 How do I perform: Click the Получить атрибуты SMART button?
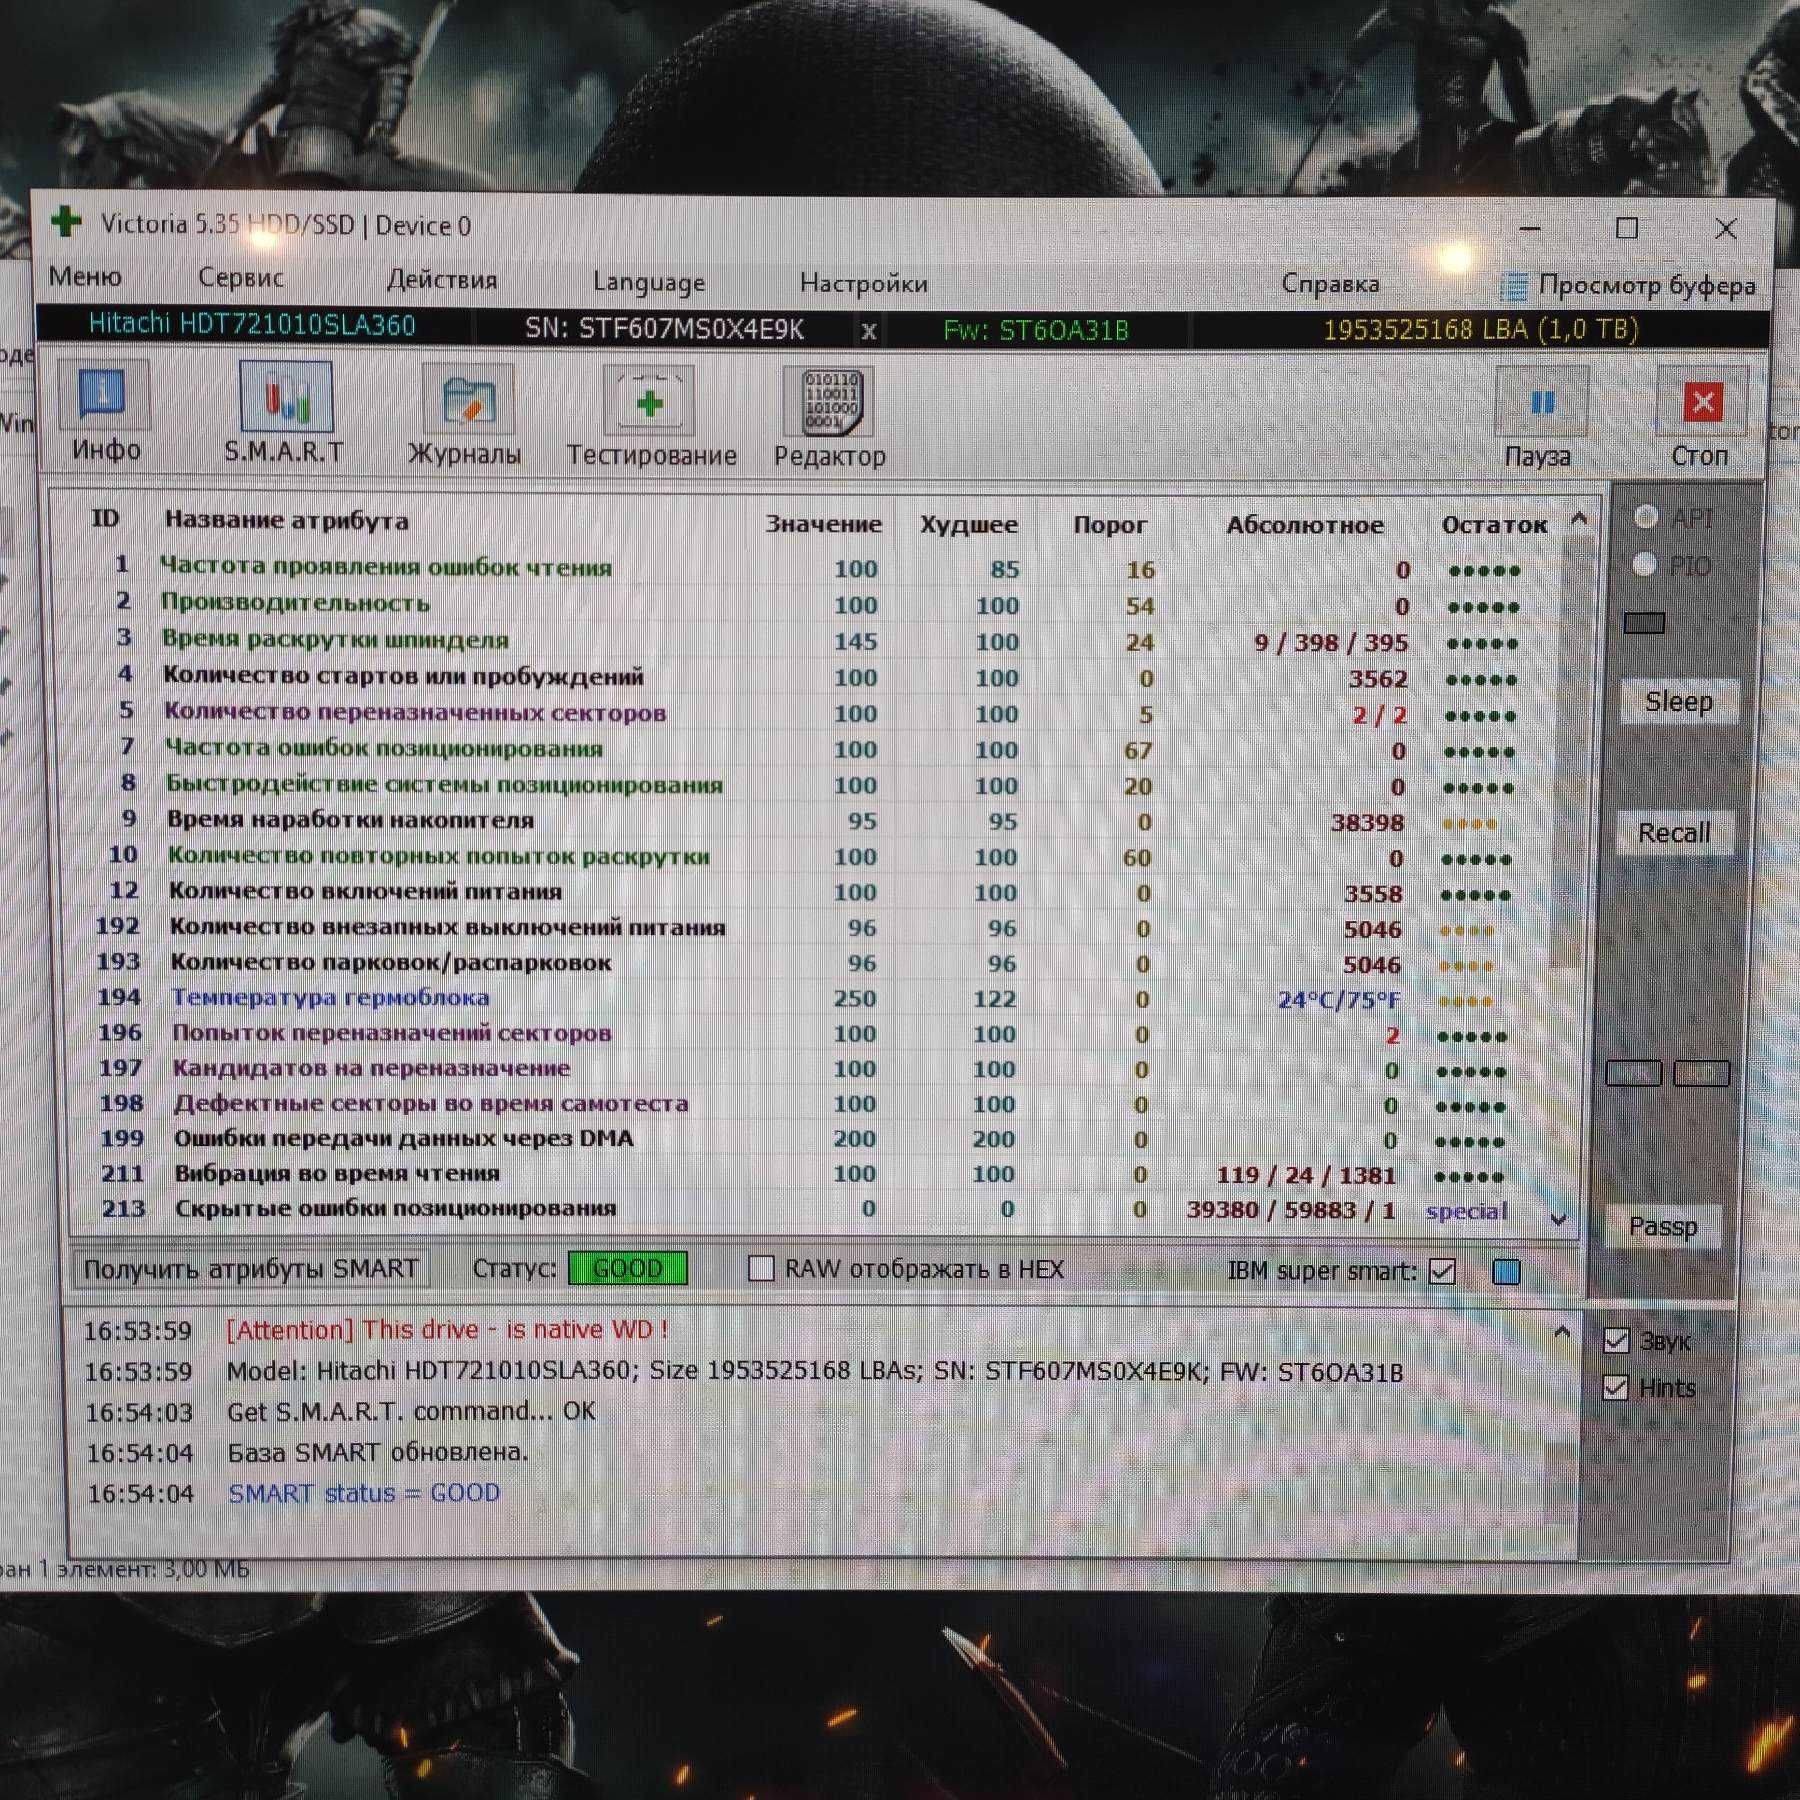point(251,1268)
